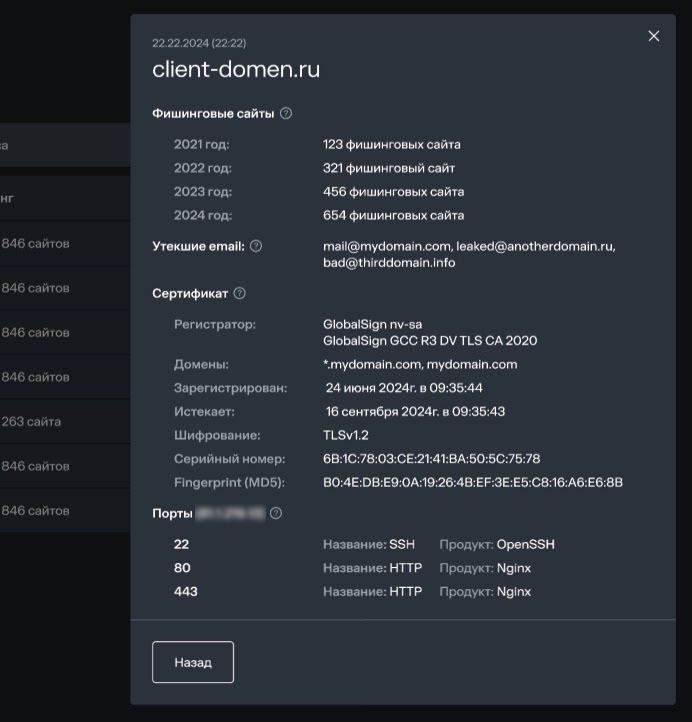Select the 263 сайта row in background list
Screen dimensions: 692x722
[x=32, y=422]
